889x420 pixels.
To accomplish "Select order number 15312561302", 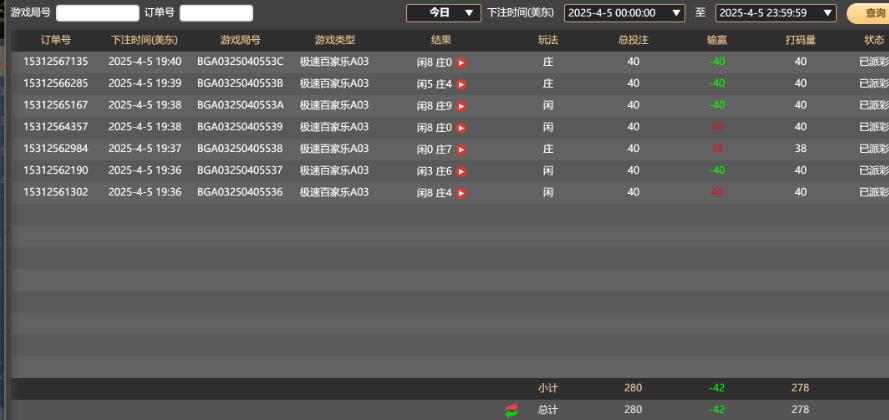I will click(x=56, y=192).
